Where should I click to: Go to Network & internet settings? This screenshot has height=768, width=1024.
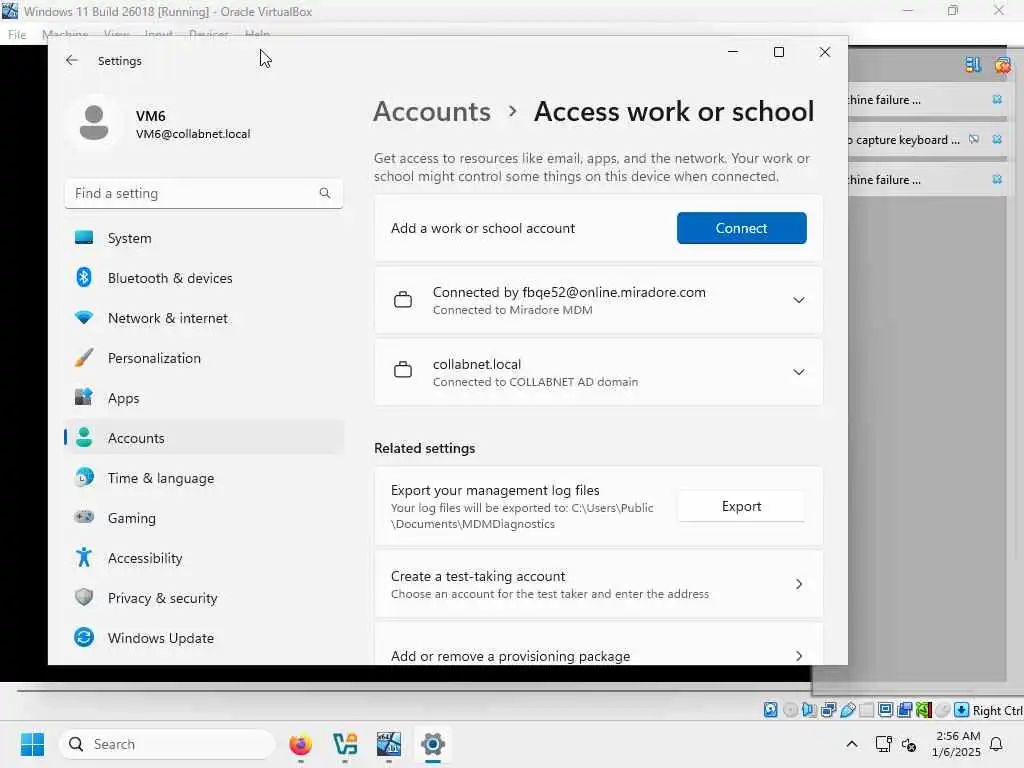(204, 318)
